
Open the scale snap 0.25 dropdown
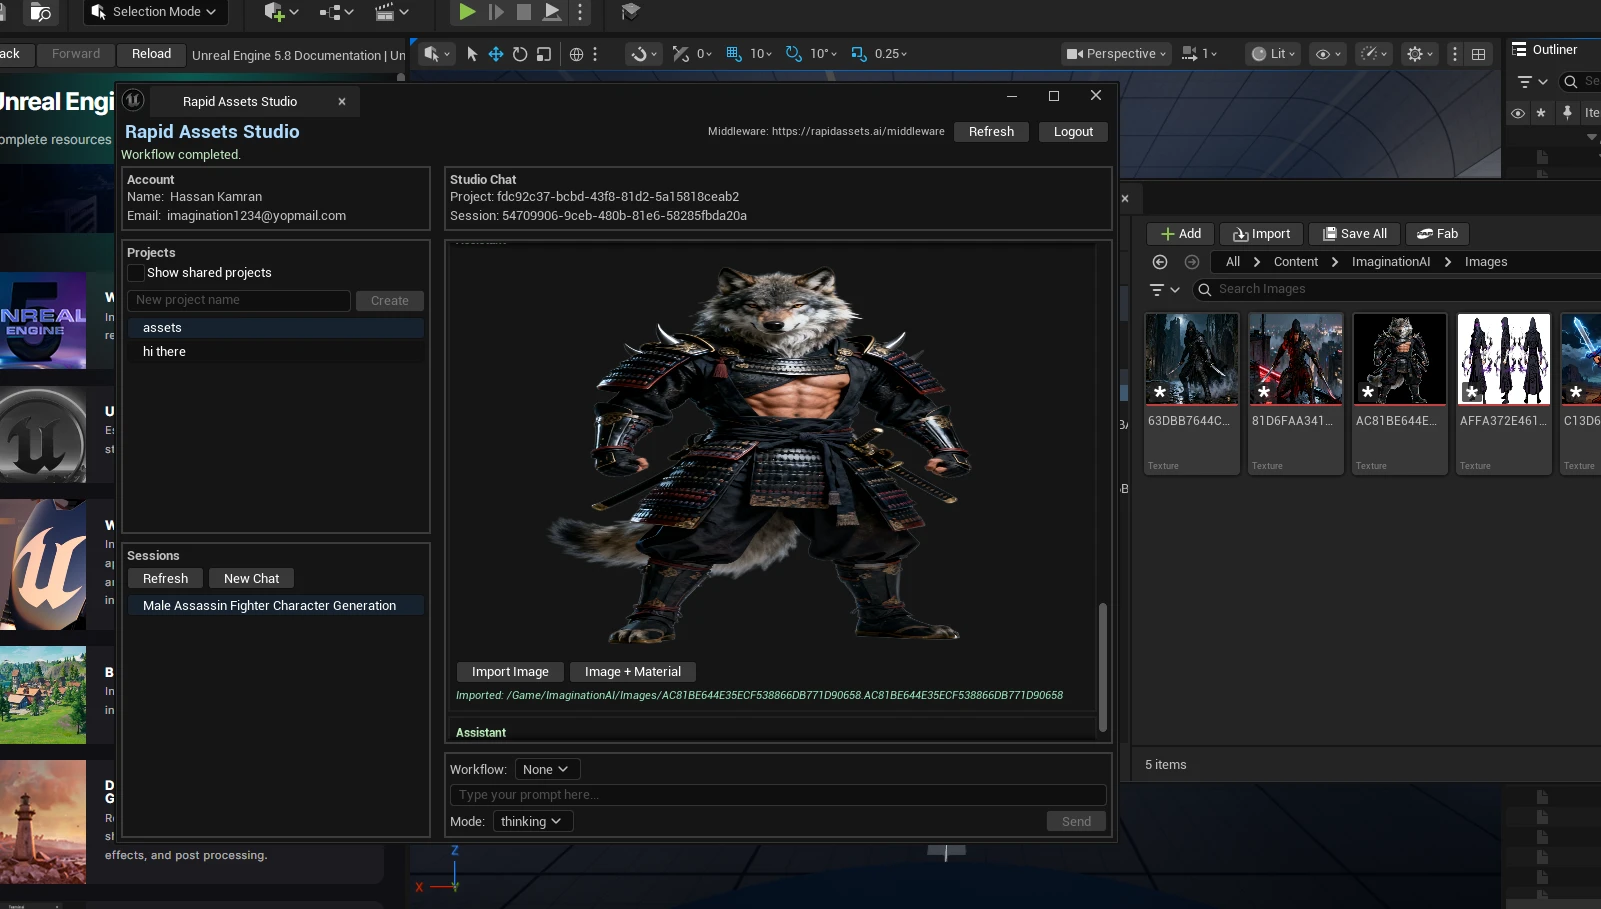(x=891, y=54)
